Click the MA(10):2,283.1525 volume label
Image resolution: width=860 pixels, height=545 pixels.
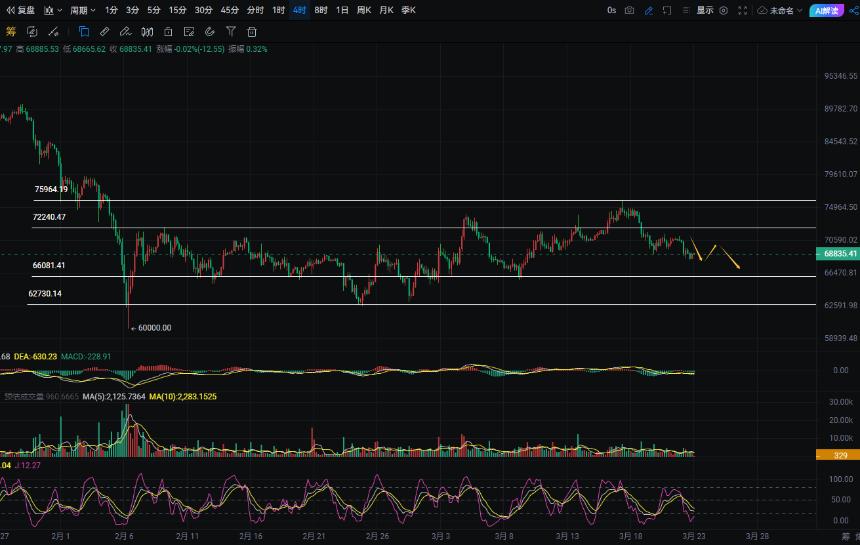pos(183,396)
